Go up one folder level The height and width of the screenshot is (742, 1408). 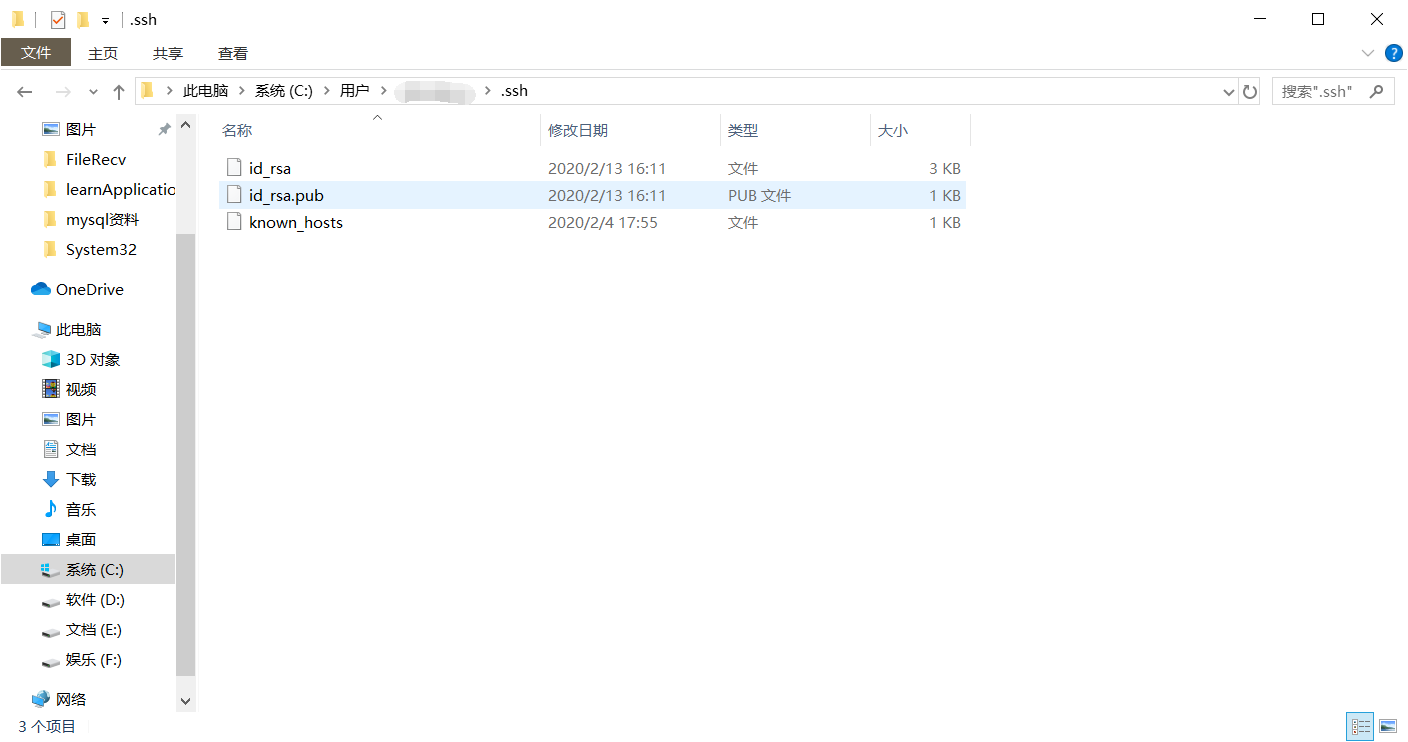(119, 91)
